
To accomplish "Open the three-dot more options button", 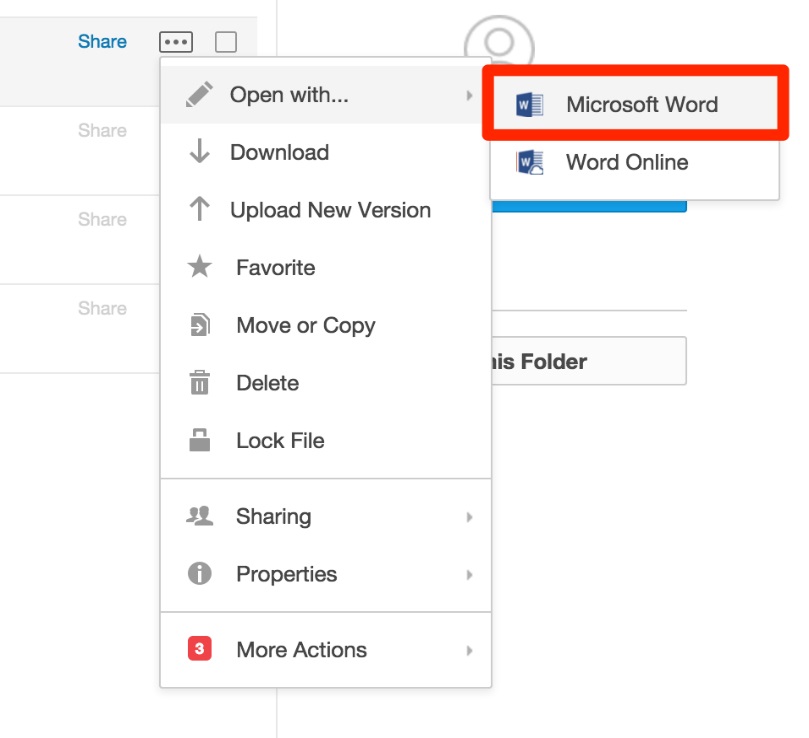I will [x=176, y=42].
